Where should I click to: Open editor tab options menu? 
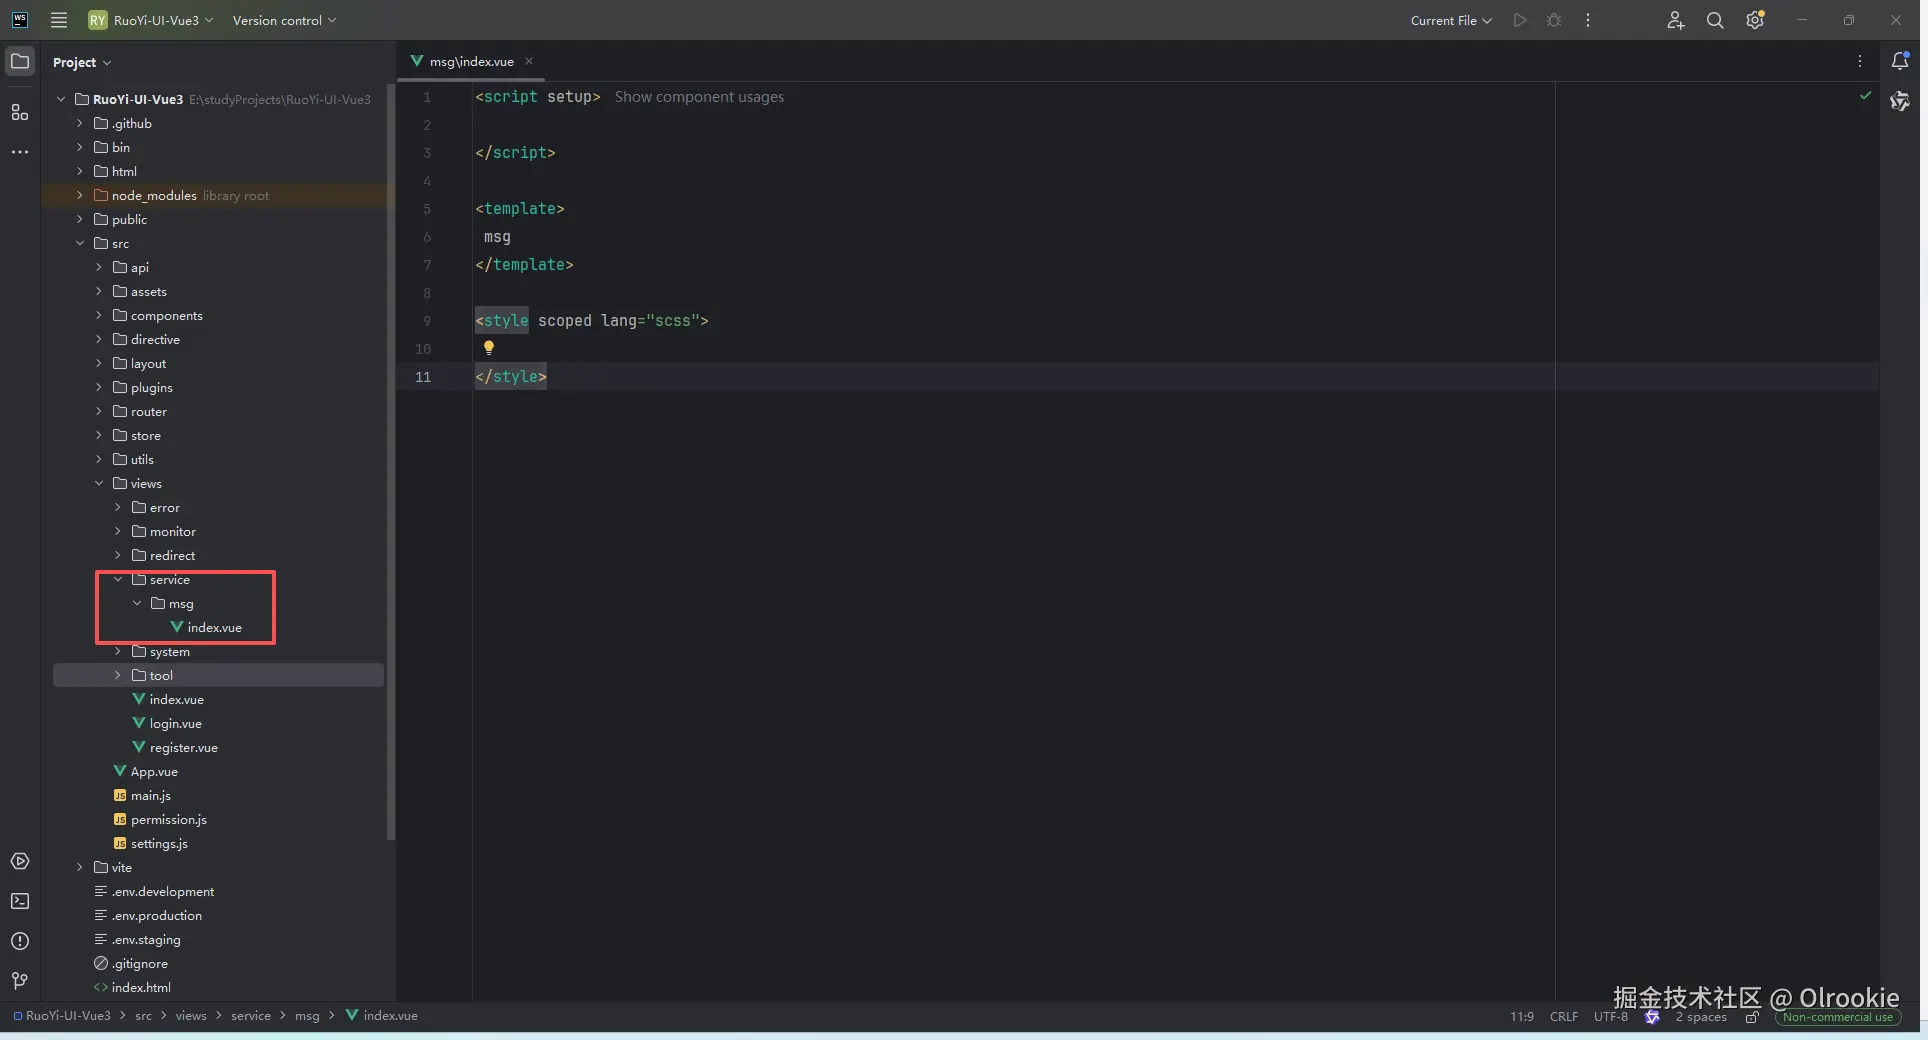[1860, 61]
